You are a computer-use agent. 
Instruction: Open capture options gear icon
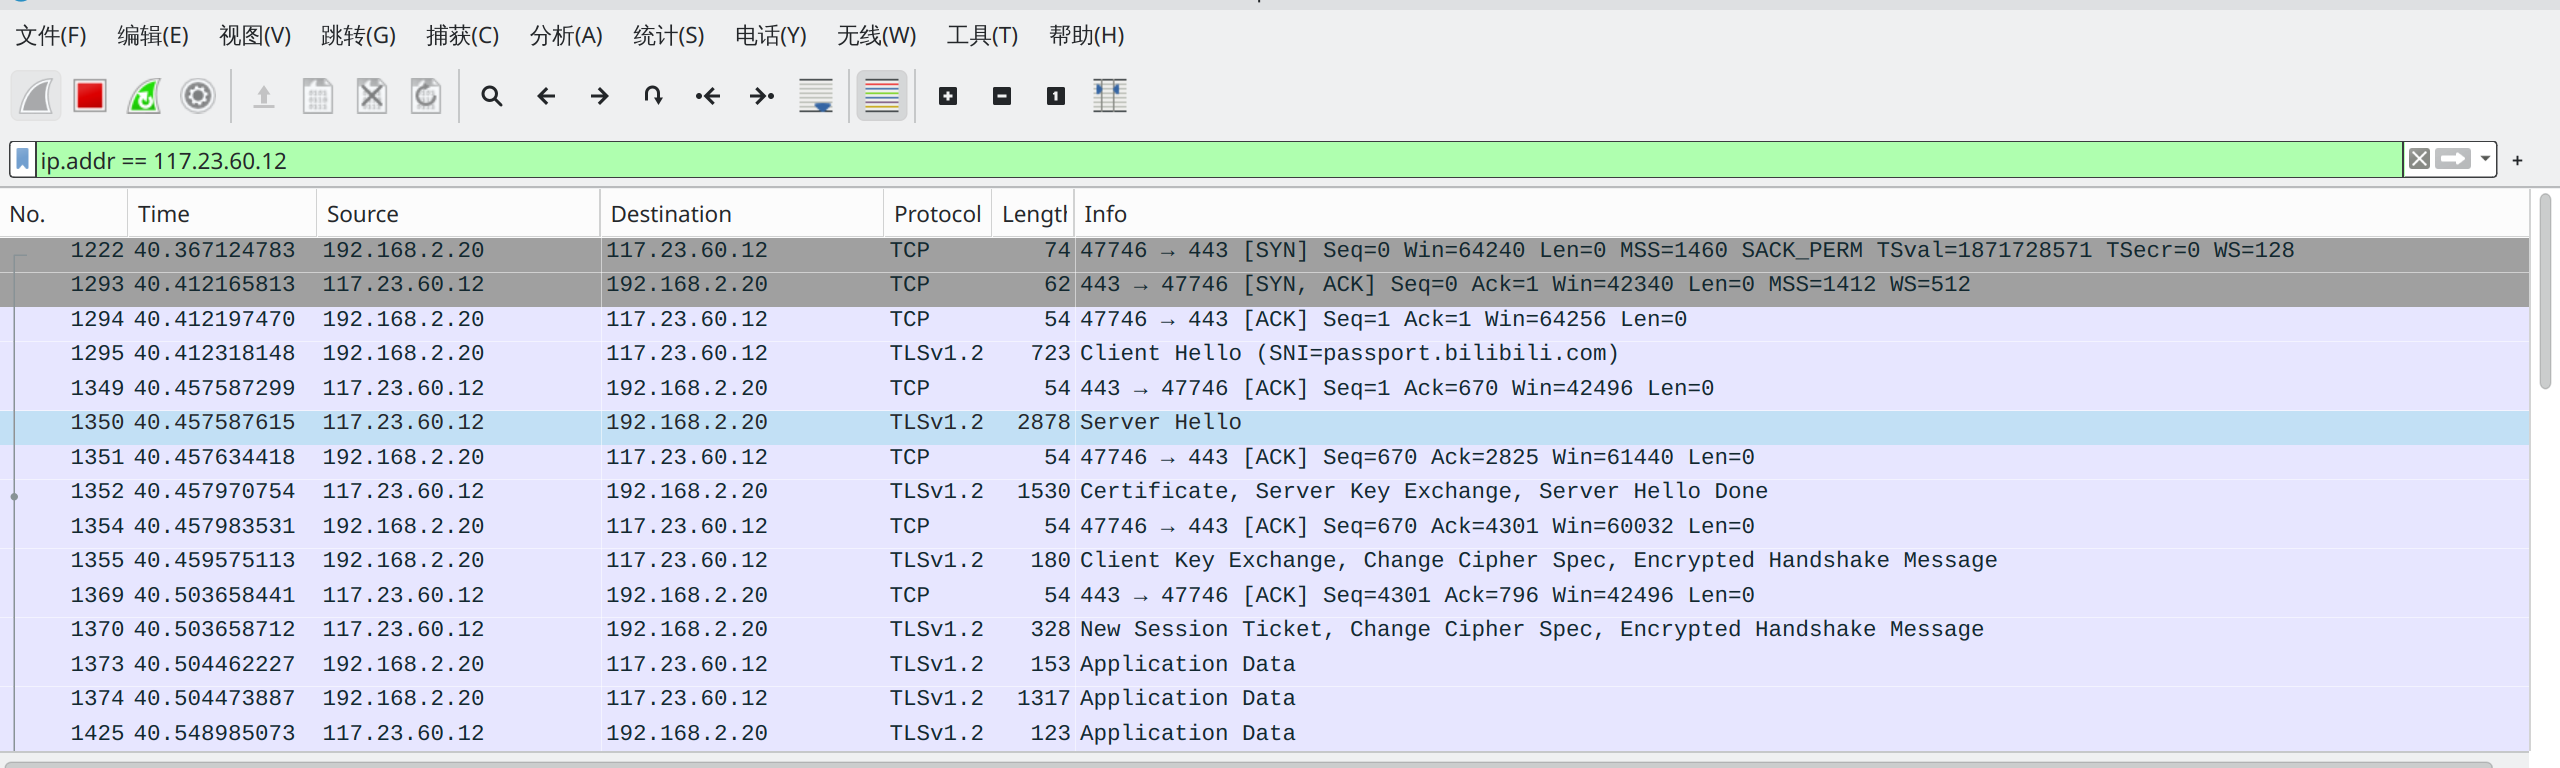coord(198,96)
